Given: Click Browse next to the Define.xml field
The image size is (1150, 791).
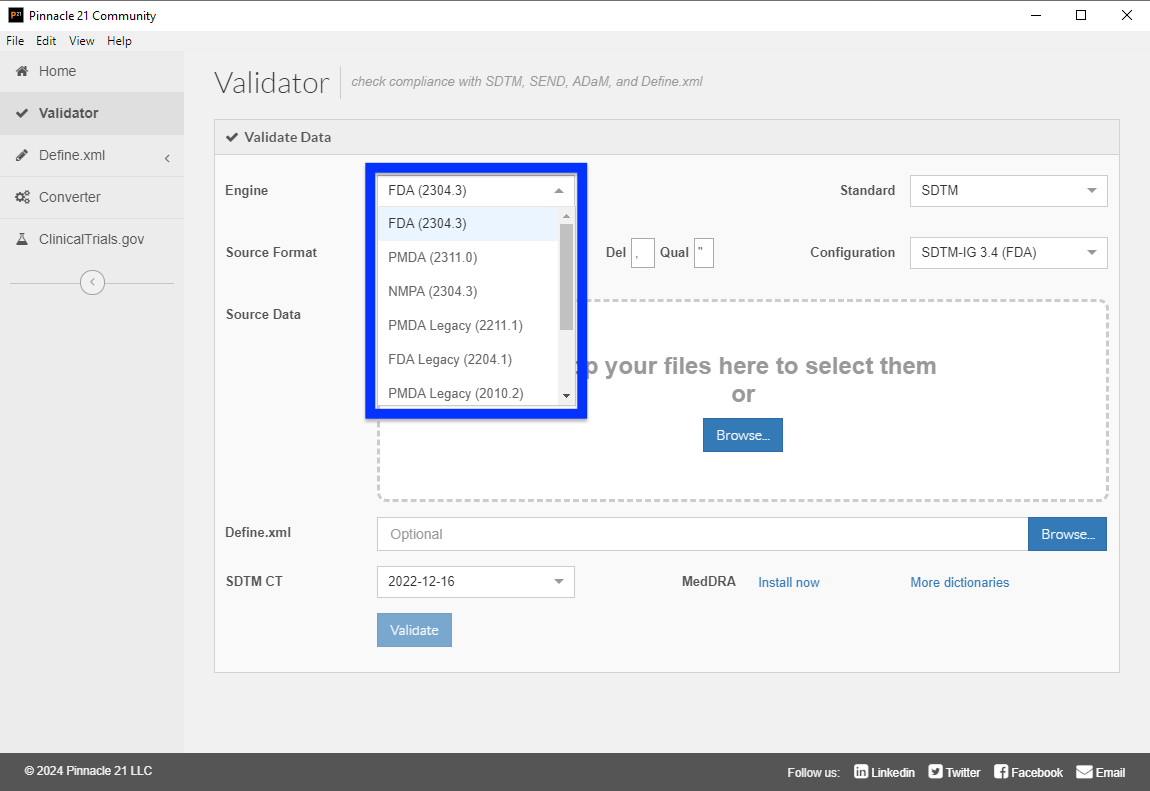Looking at the screenshot, I should pyautogui.click(x=1068, y=534).
